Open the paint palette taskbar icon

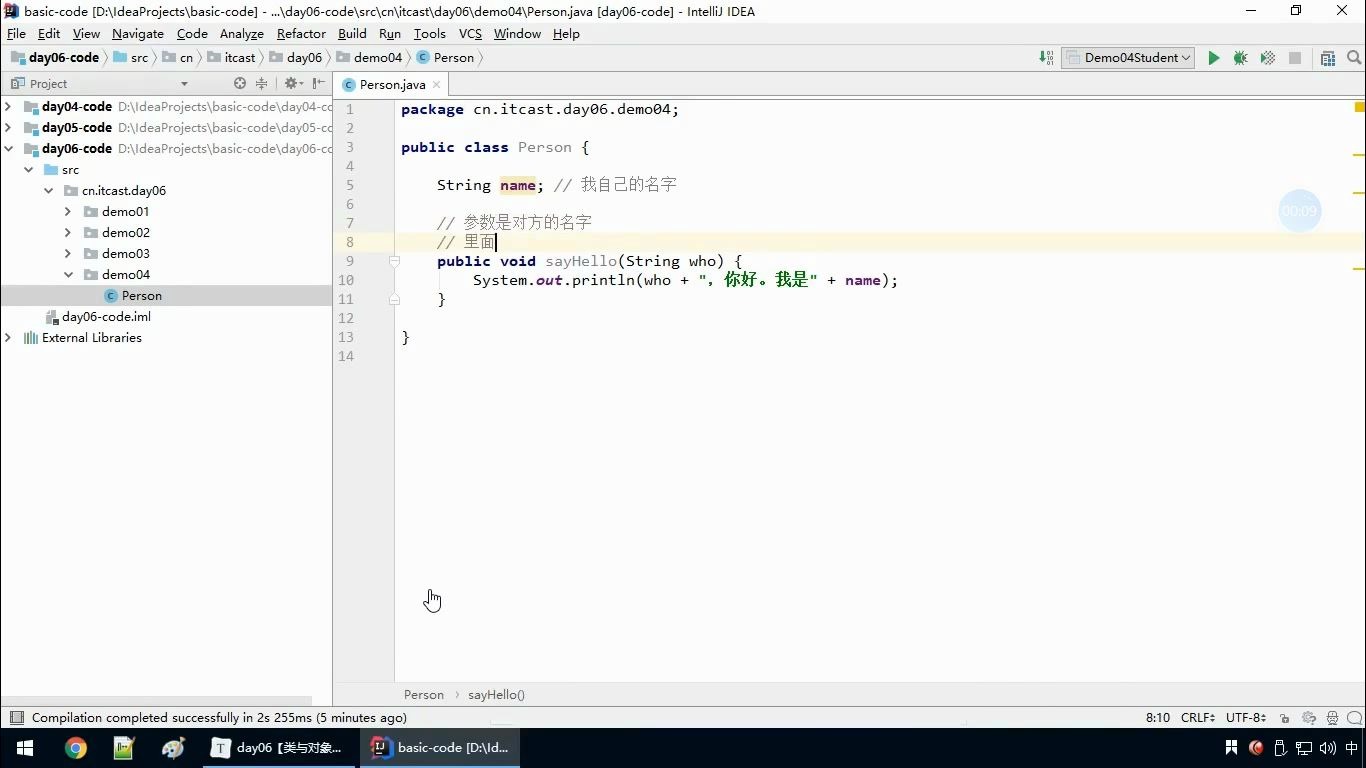coord(173,748)
